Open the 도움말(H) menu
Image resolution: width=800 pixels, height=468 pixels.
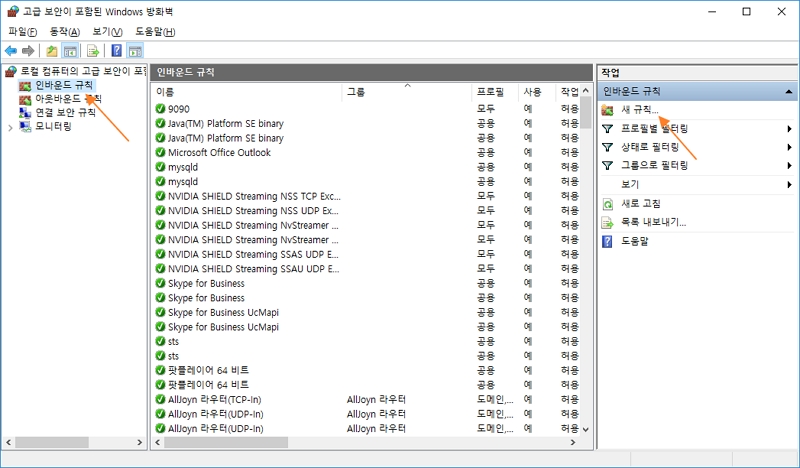tap(155, 32)
